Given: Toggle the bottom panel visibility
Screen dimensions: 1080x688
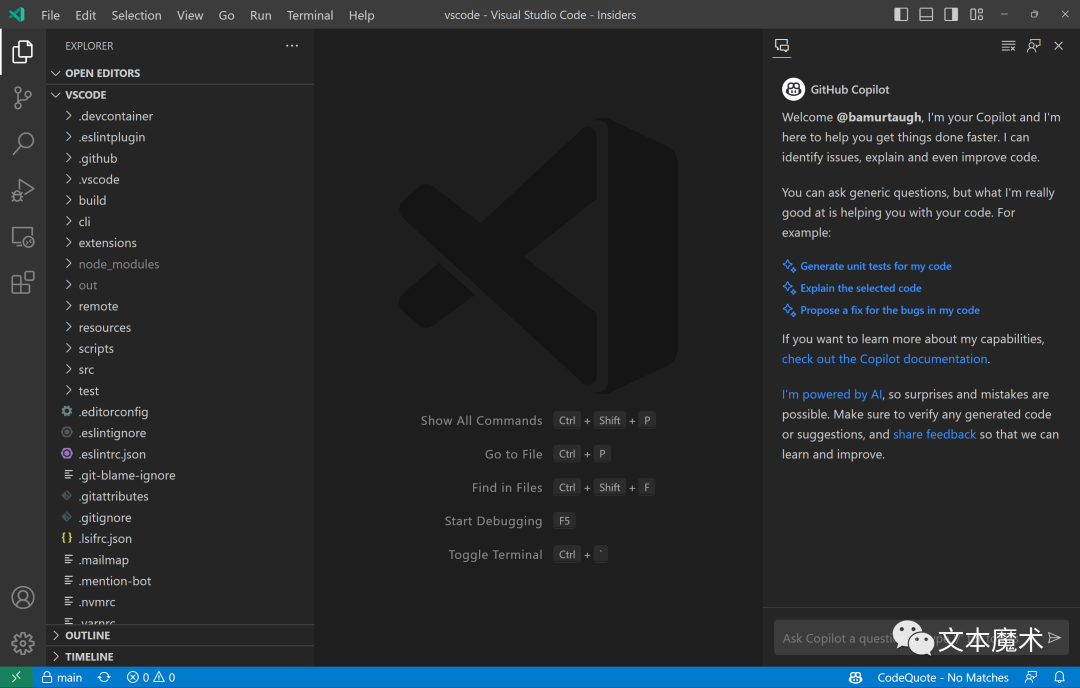Looking at the screenshot, I should 926,14.
